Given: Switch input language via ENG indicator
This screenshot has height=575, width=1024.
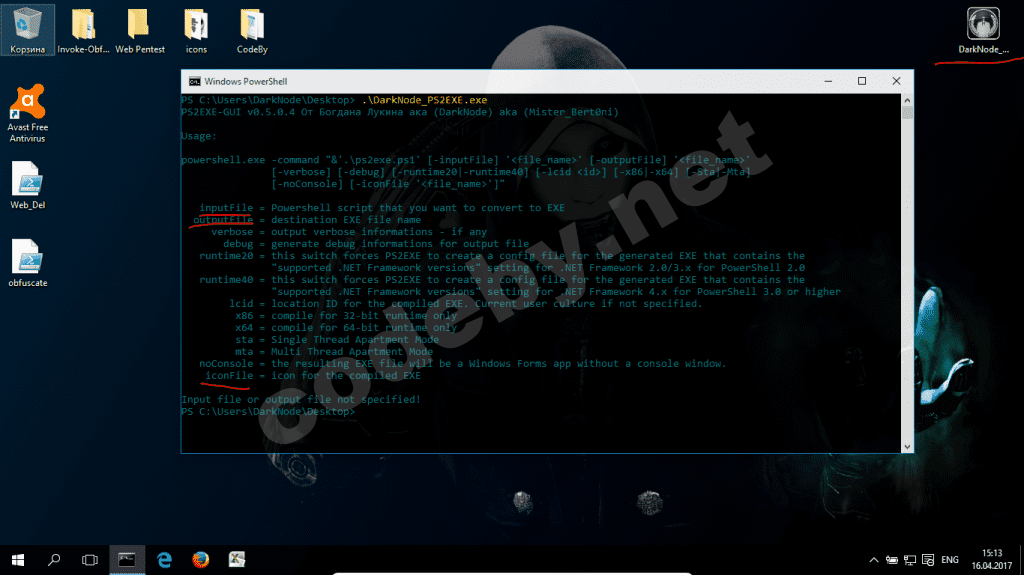Looking at the screenshot, I should 950,560.
